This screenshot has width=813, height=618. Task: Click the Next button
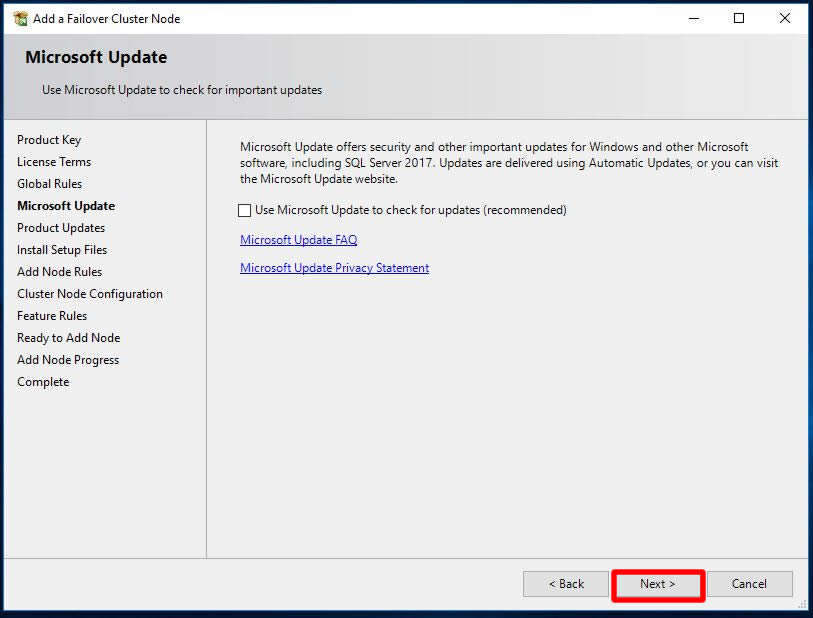[x=657, y=584]
